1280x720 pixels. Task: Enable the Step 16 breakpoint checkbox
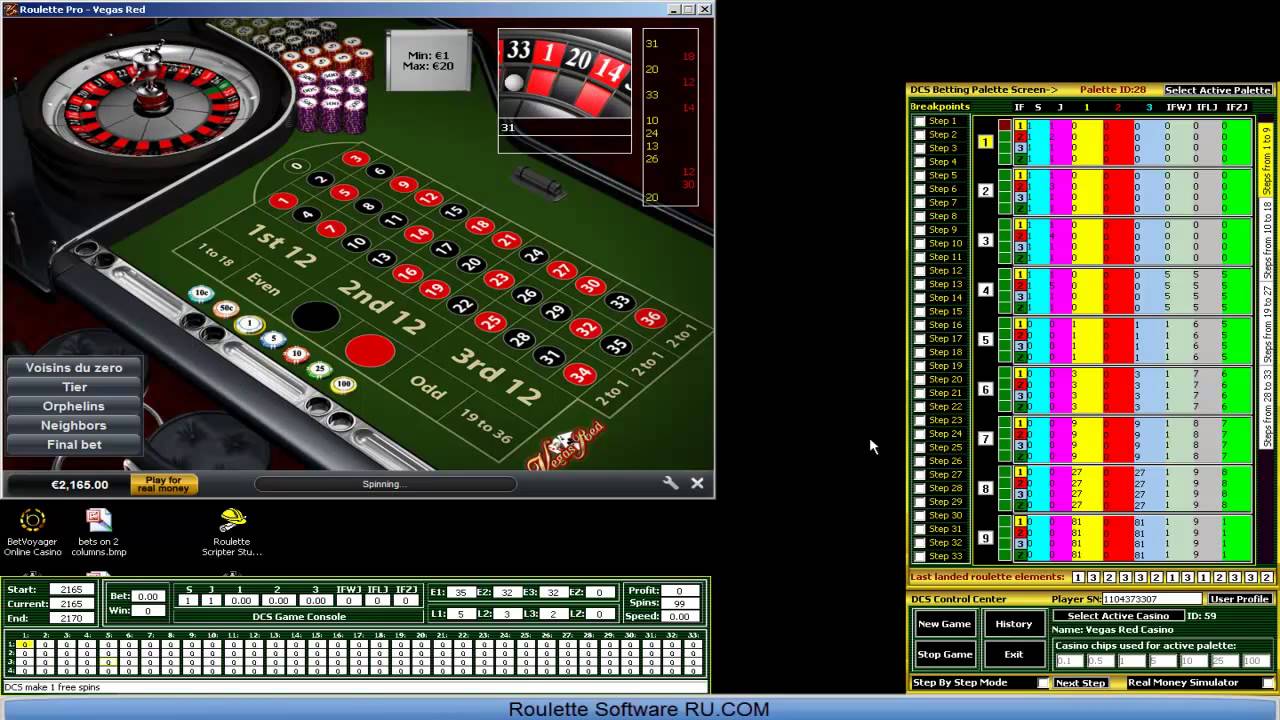[x=920, y=325]
